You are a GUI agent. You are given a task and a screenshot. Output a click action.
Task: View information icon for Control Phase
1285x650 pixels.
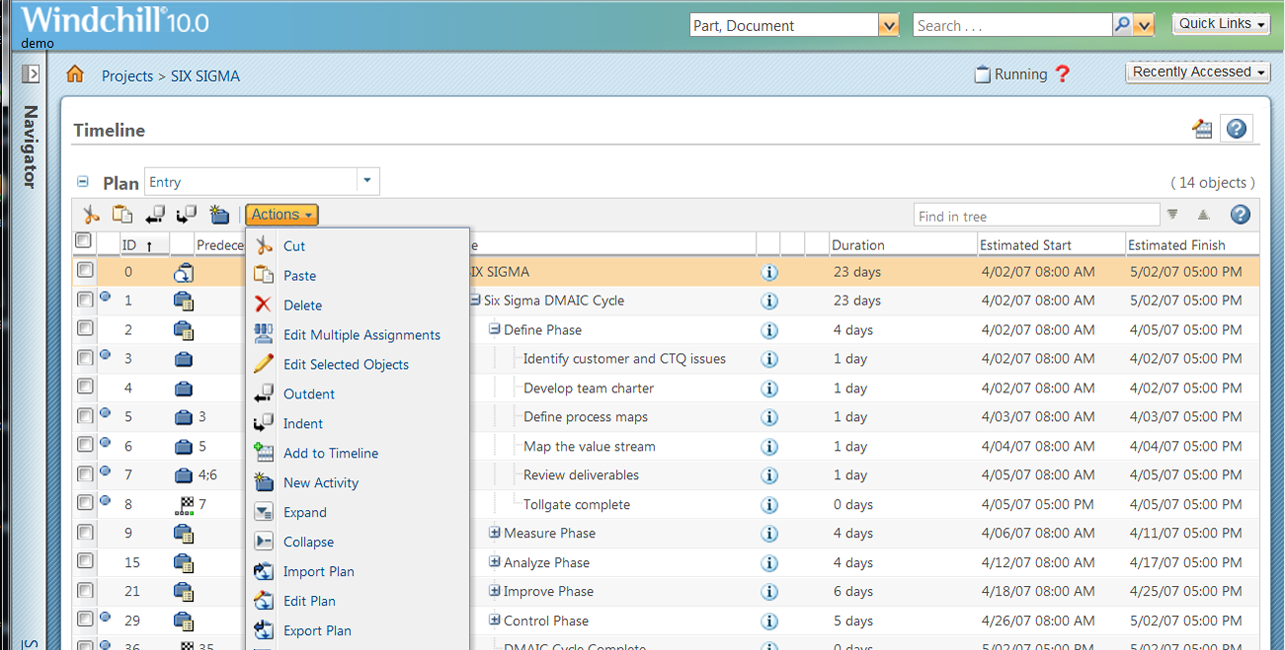(x=769, y=621)
